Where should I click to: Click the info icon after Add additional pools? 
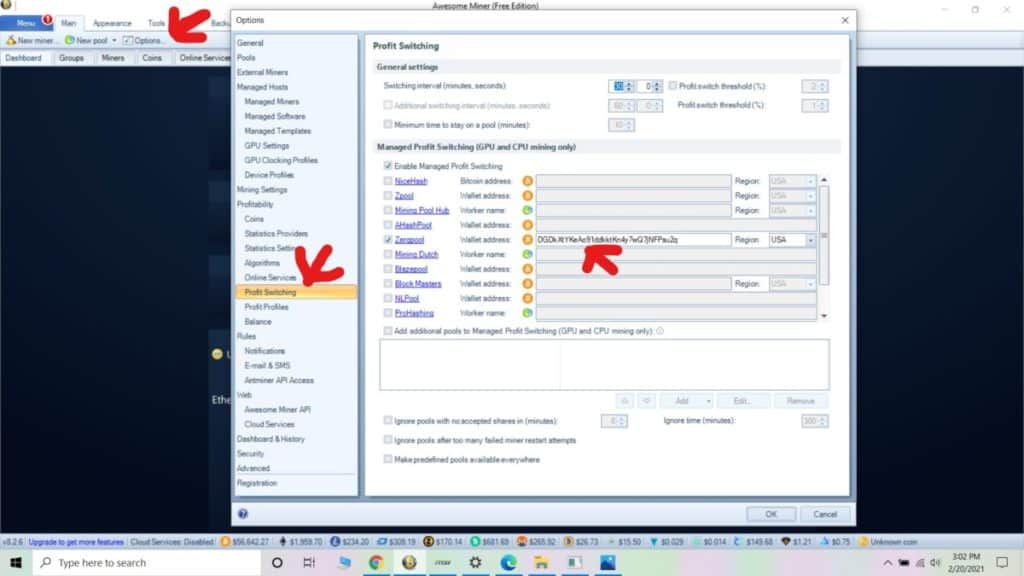pos(660,331)
